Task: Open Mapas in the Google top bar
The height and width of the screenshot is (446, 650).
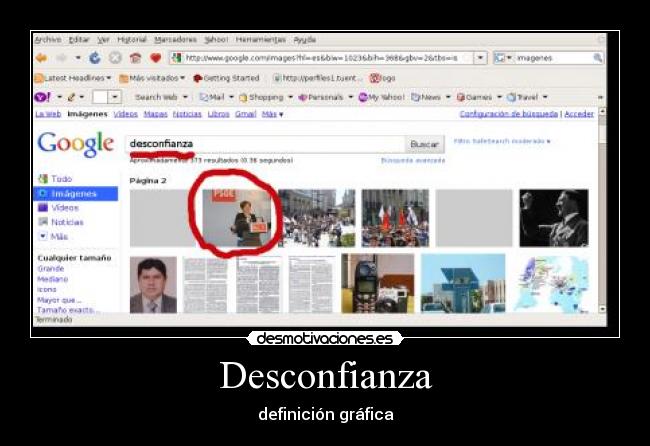Action: click(155, 114)
